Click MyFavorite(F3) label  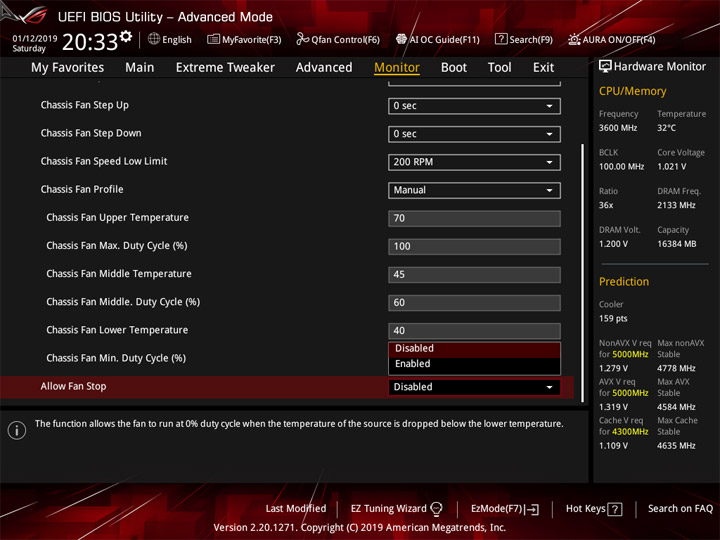252,40
